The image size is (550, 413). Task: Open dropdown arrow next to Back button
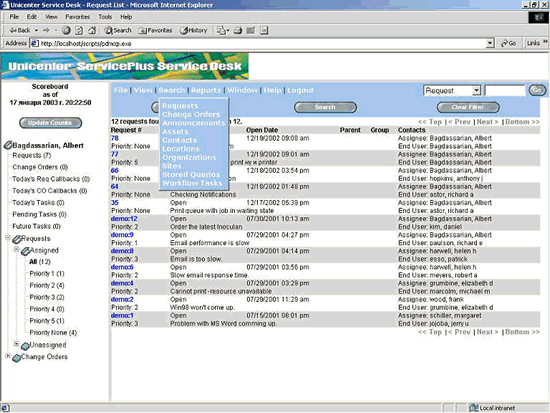36,31
